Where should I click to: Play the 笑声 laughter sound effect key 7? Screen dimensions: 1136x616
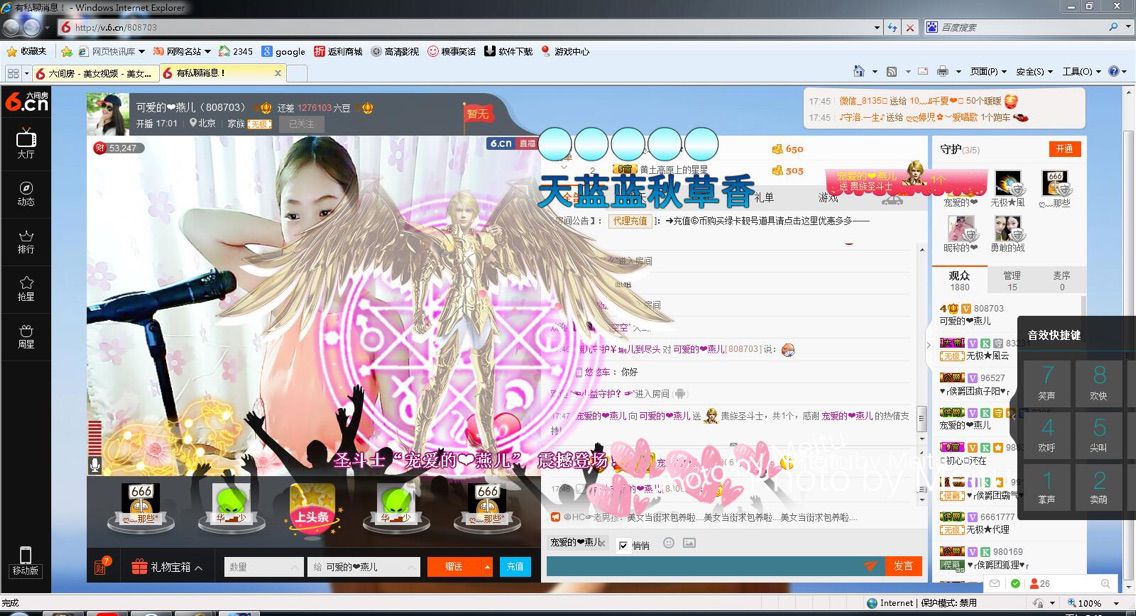[x=1047, y=383]
